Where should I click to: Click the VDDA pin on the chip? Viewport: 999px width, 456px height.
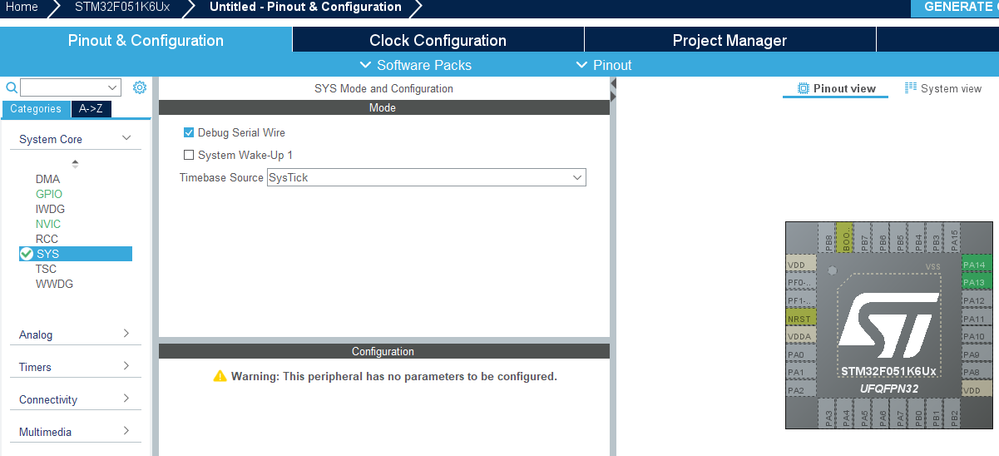click(x=801, y=336)
